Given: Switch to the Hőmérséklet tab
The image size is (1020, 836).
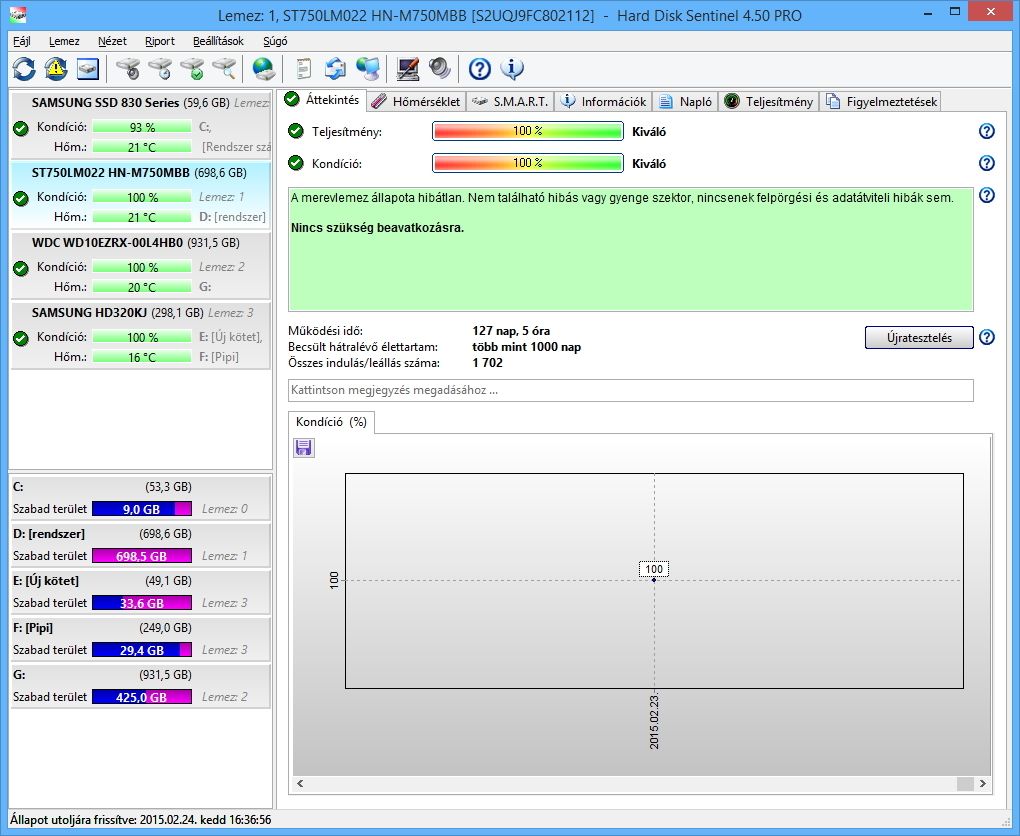Looking at the screenshot, I should [416, 101].
